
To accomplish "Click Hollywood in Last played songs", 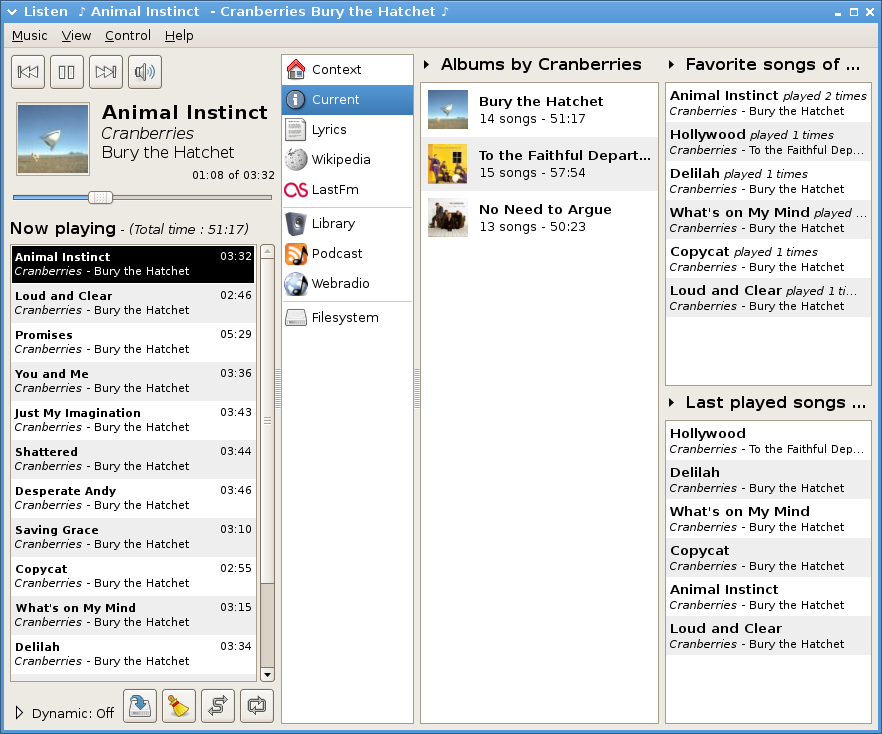I will click(768, 441).
